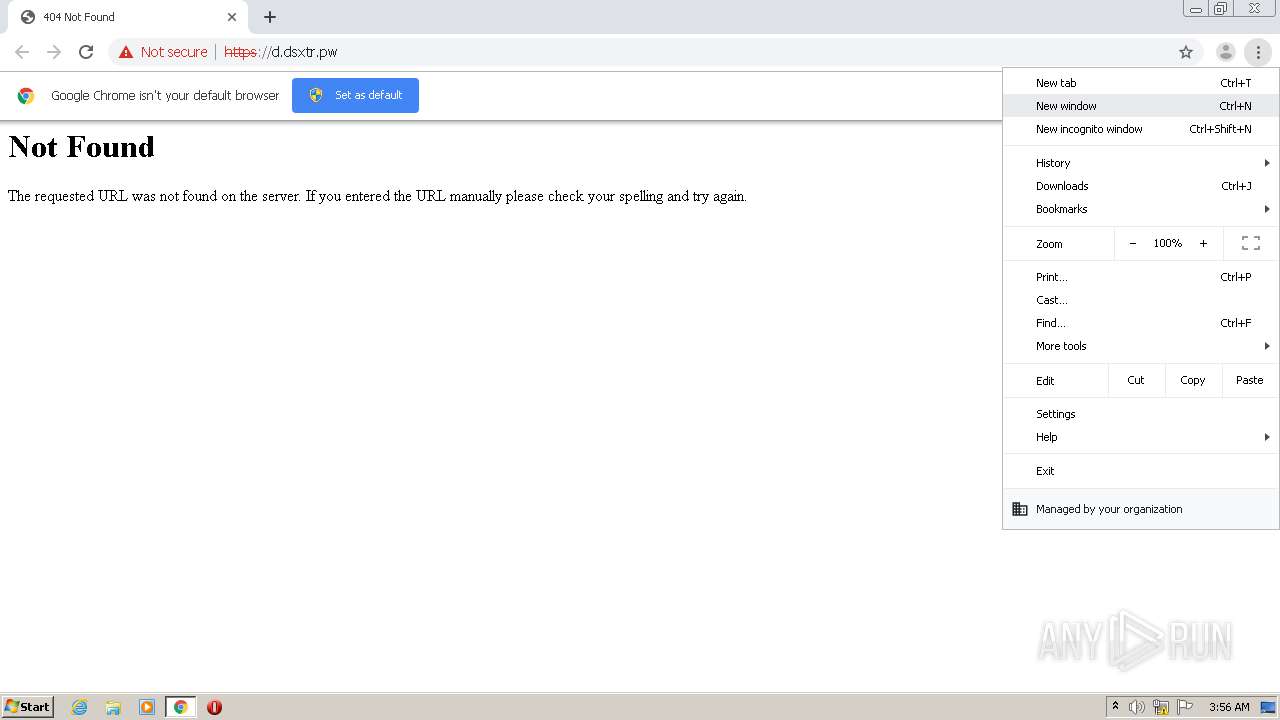
Task: Click the Not secure label
Action: click(x=174, y=52)
